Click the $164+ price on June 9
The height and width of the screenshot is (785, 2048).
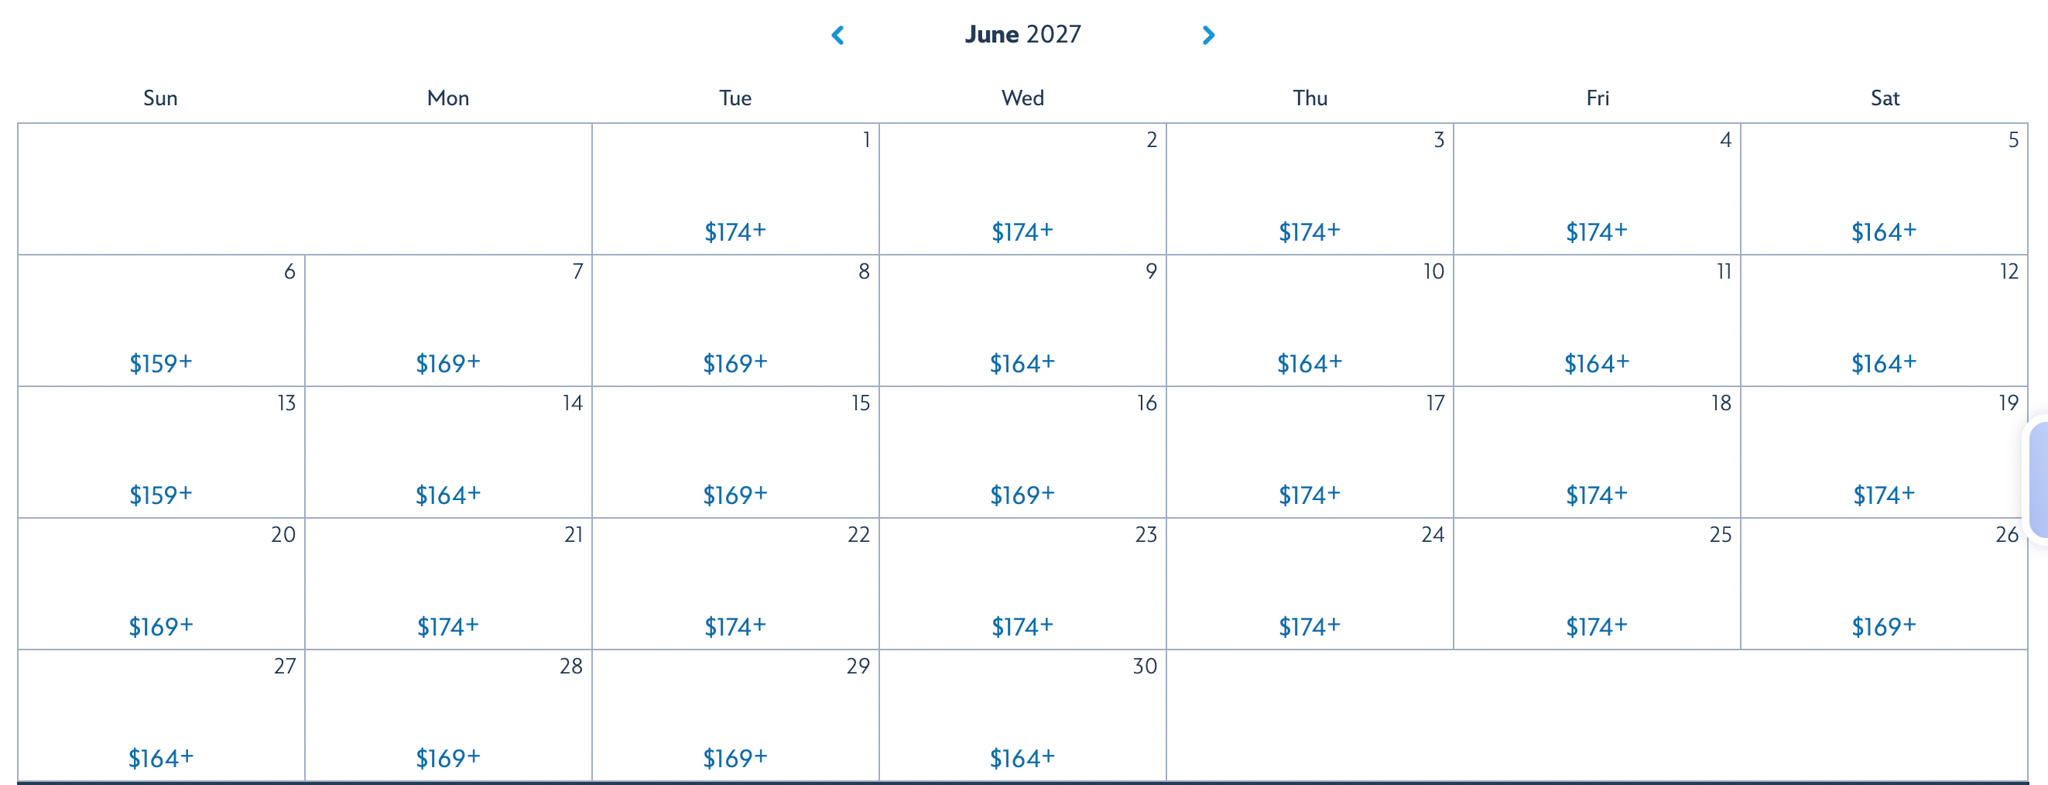1022,363
